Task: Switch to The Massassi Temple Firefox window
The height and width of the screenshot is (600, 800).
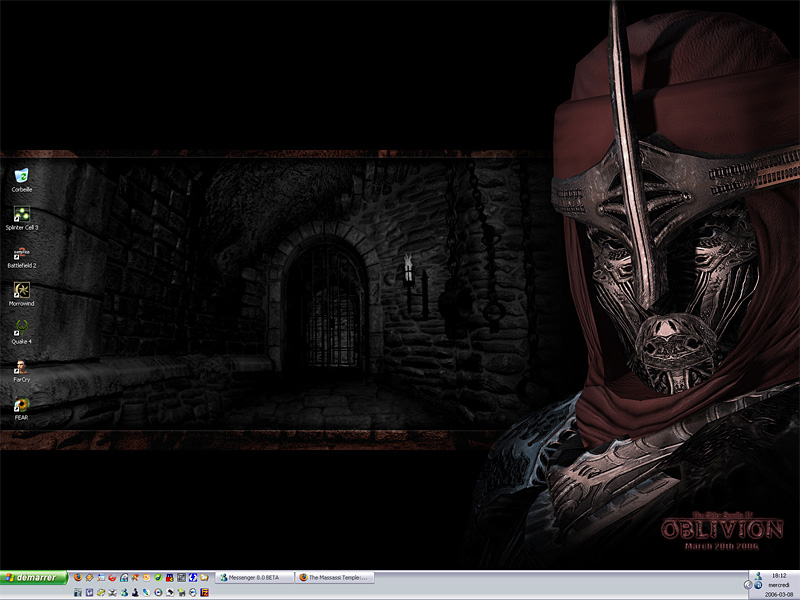Action: coord(335,578)
